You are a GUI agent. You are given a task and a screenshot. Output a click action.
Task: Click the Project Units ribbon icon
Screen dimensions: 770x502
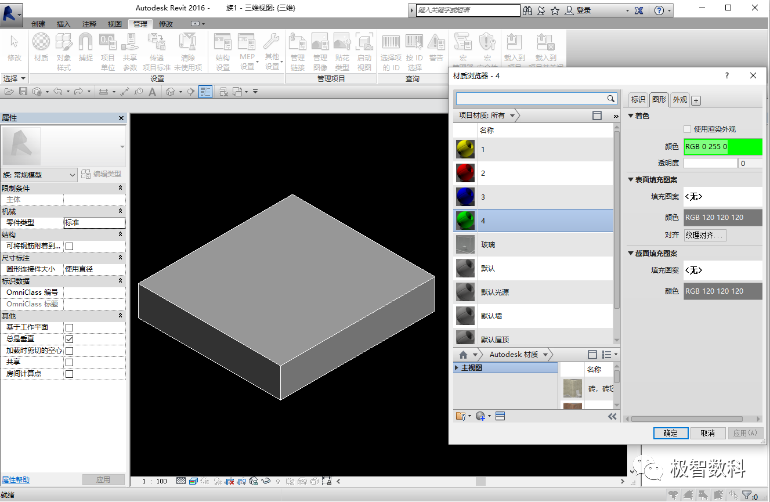click(x=108, y=43)
